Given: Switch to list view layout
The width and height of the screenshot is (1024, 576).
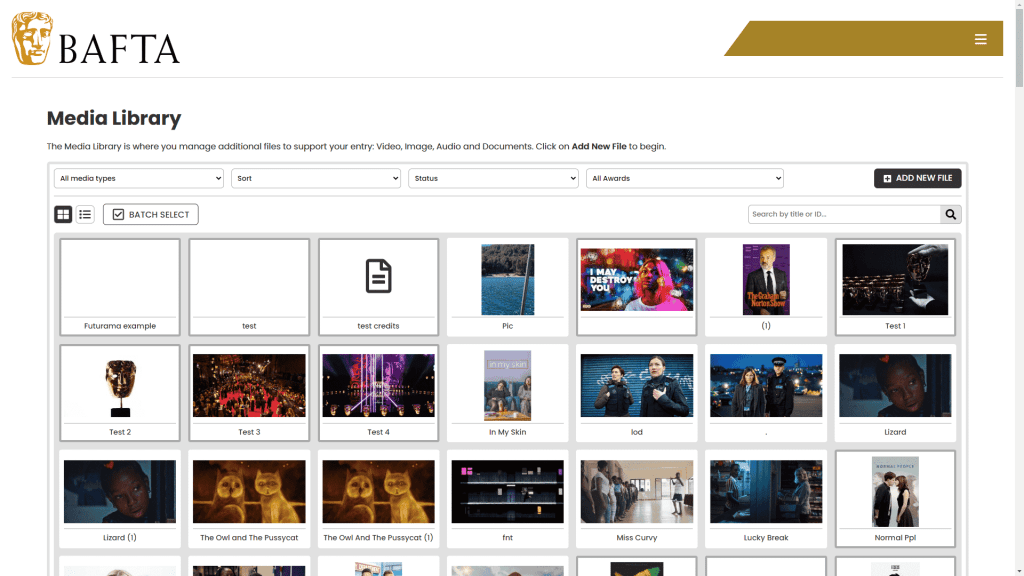Looking at the screenshot, I should [x=85, y=214].
